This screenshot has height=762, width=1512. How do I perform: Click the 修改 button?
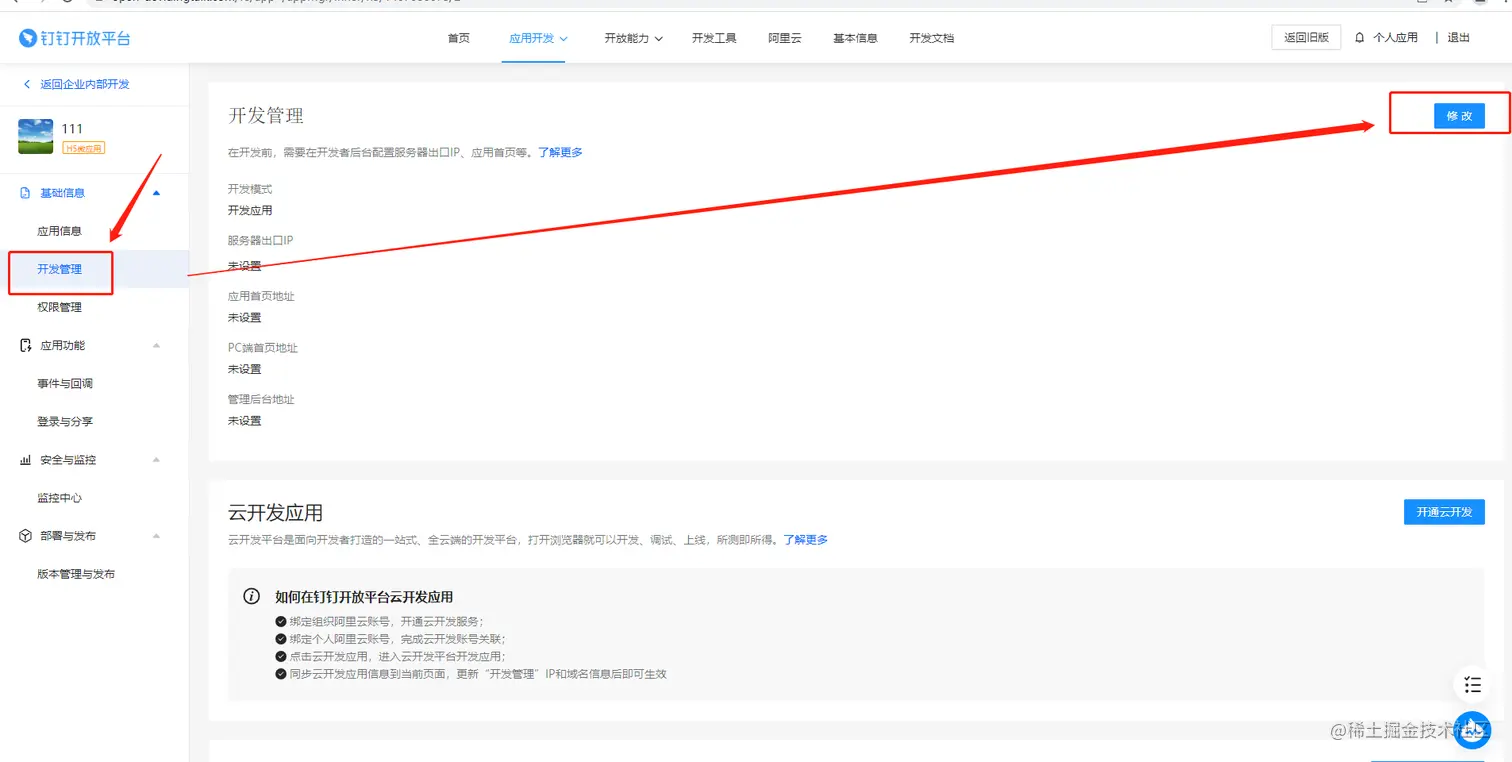tap(1459, 115)
